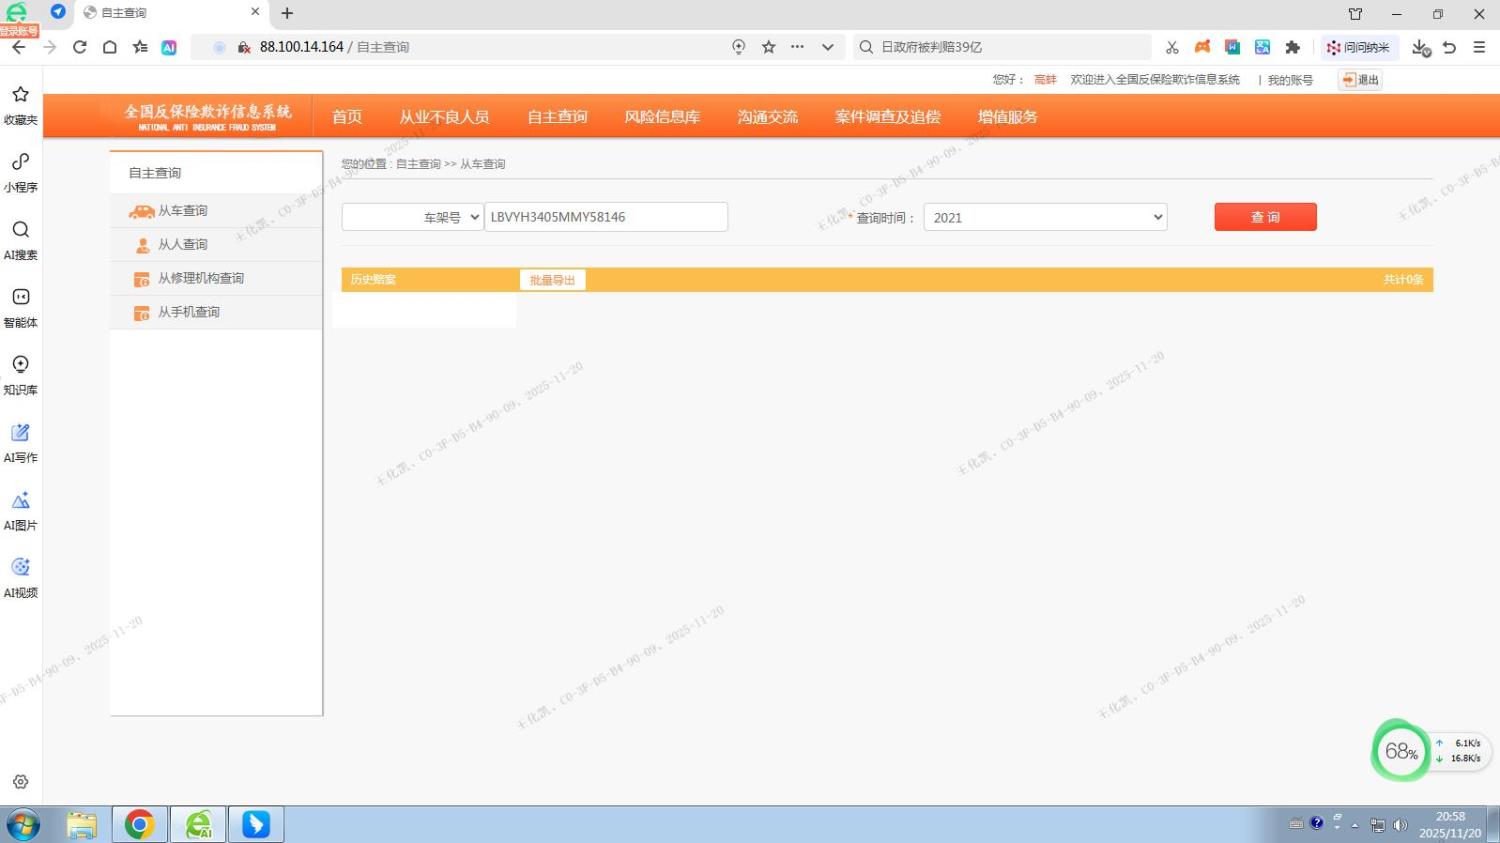Open the 风险信息库 navigation menu

[x=662, y=117]
